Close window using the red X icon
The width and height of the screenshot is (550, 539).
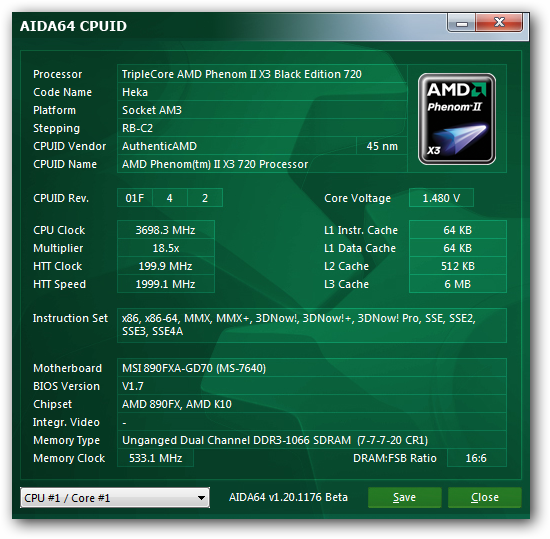click(499, 22)
